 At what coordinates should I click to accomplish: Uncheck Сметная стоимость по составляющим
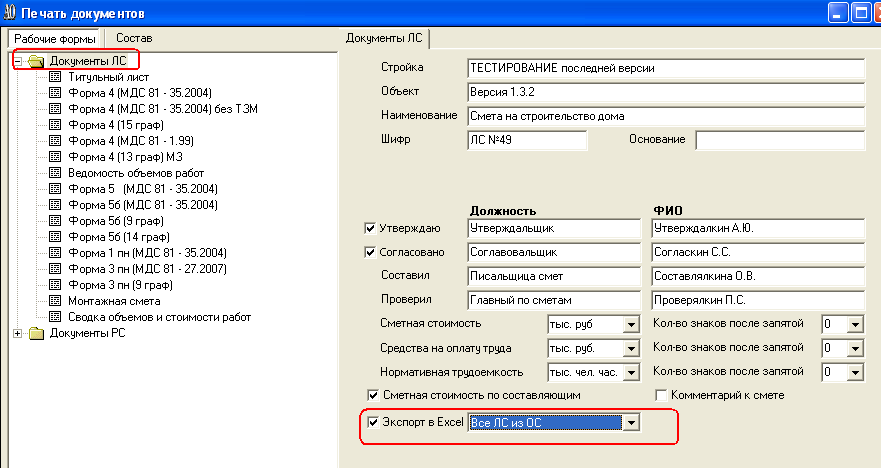[373, 396]
